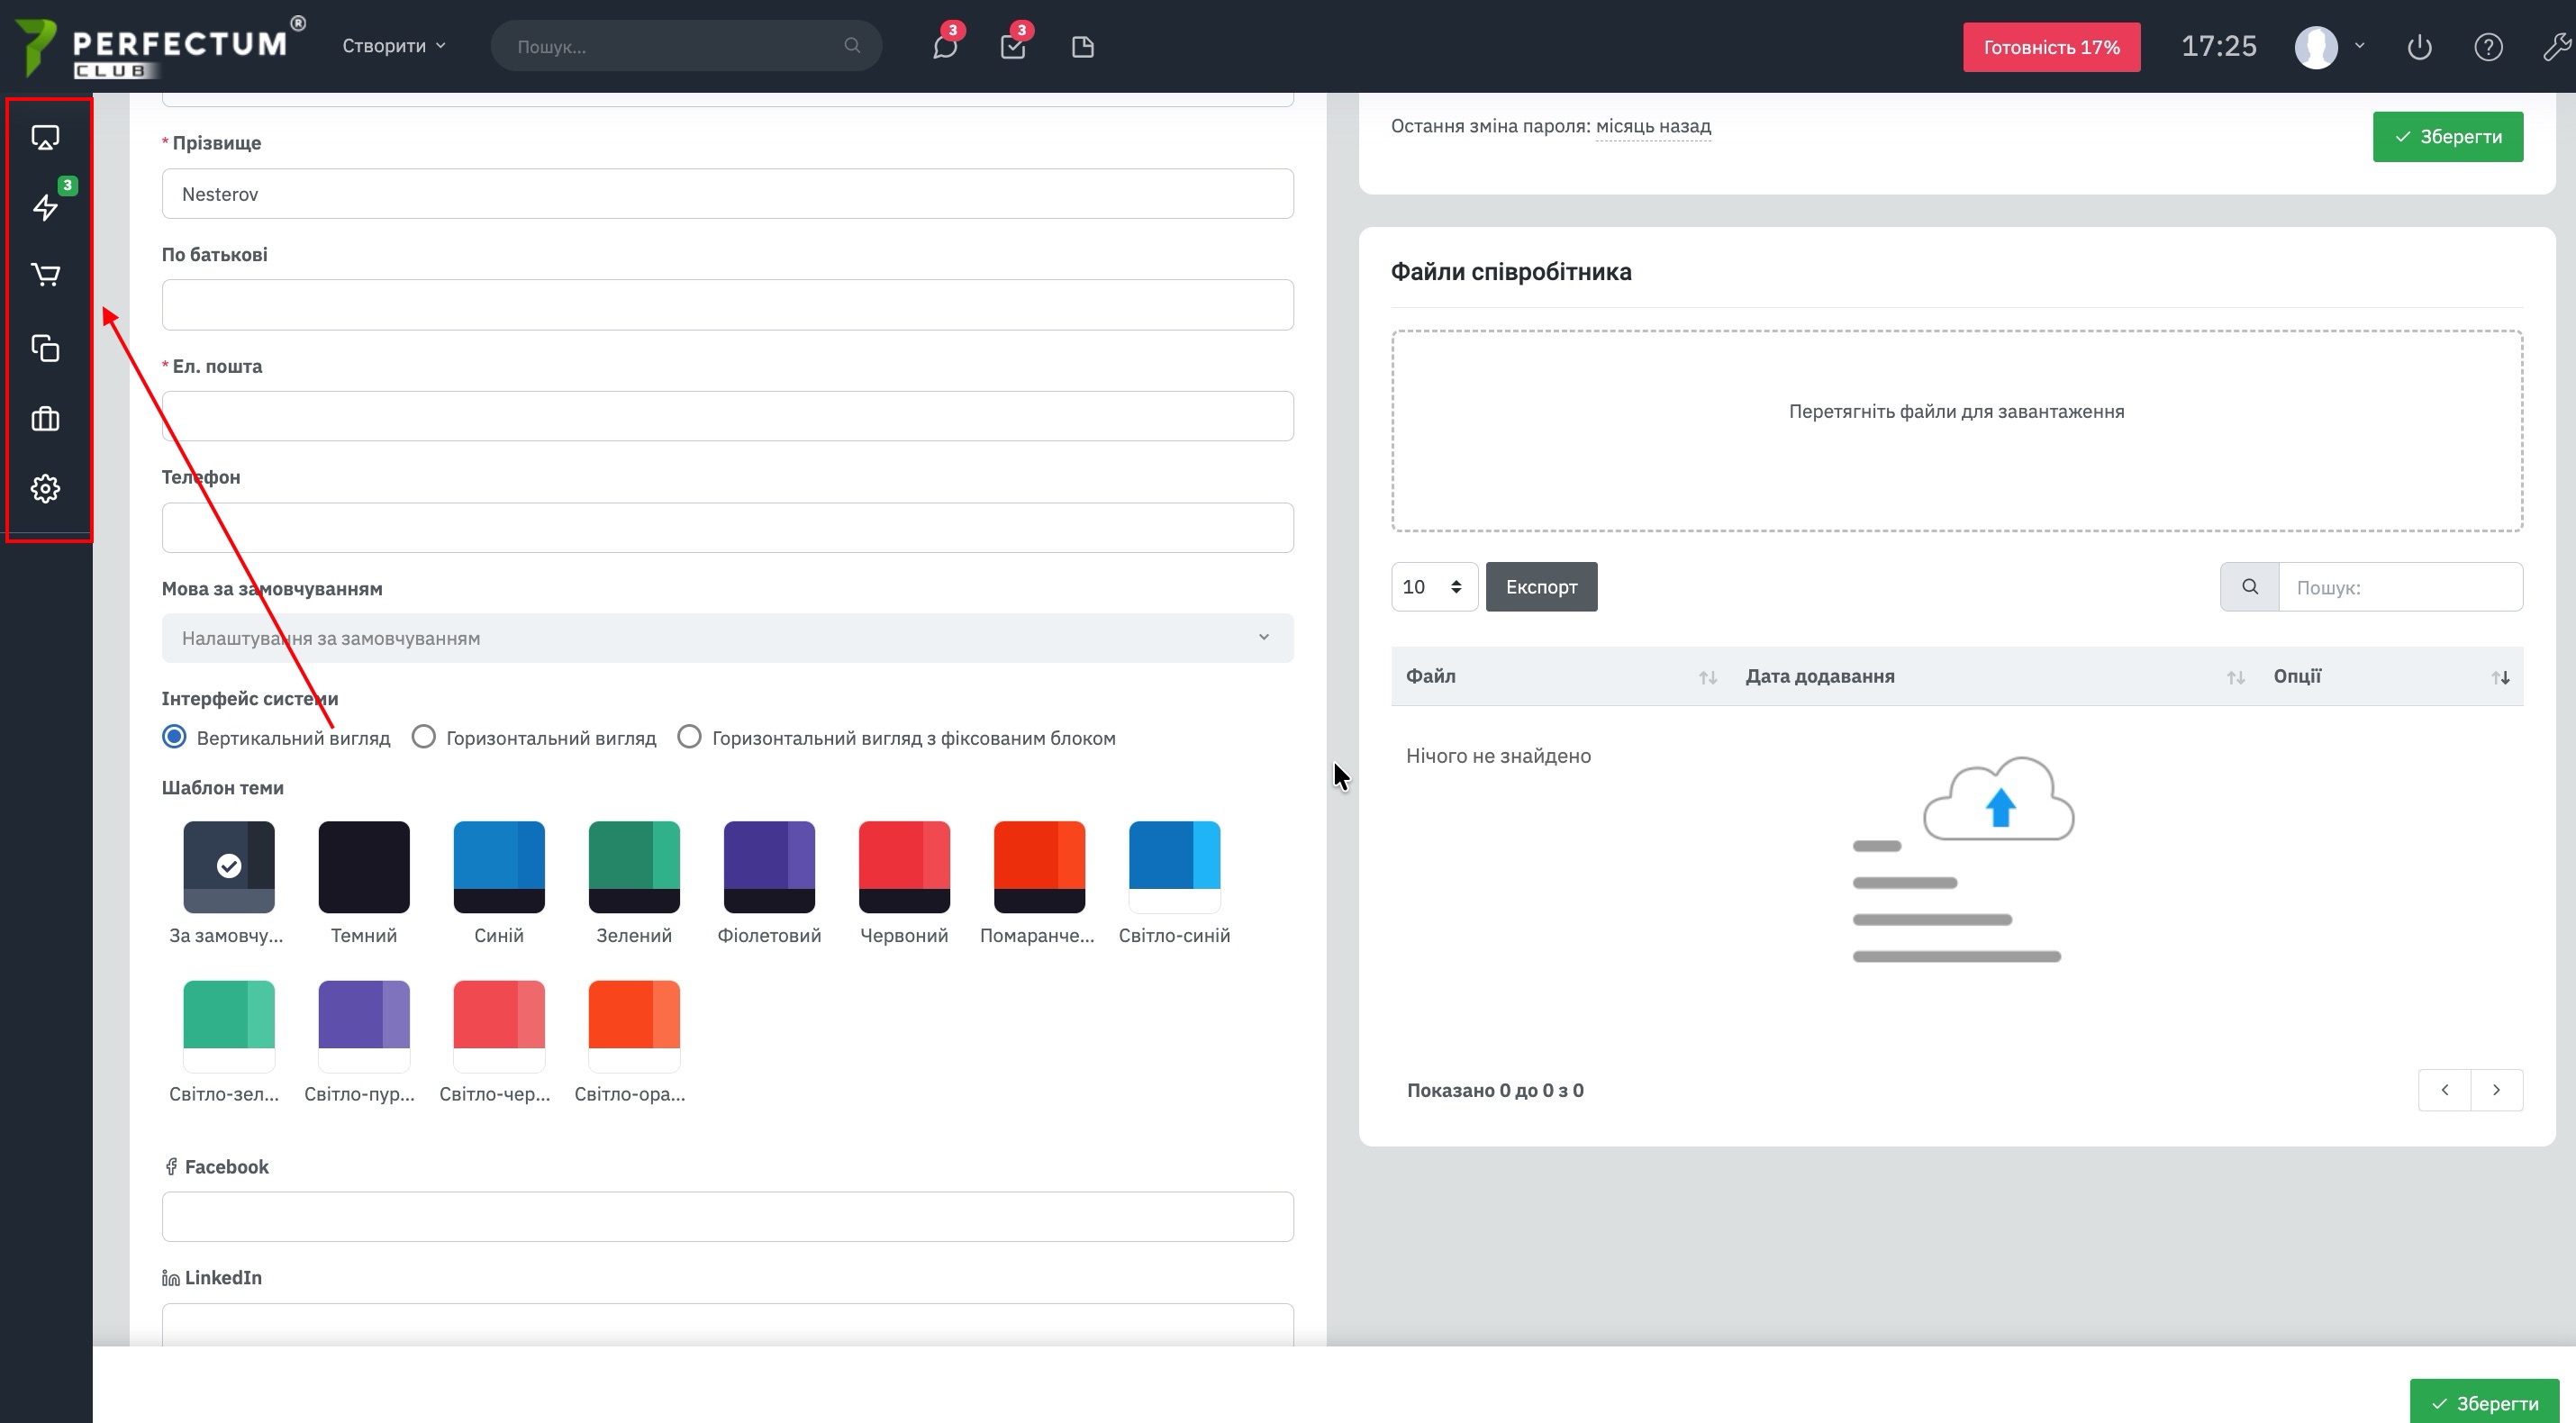Open the help question mark icon
This screenshot has width=2576, height=1423.
pos(2488,47)
